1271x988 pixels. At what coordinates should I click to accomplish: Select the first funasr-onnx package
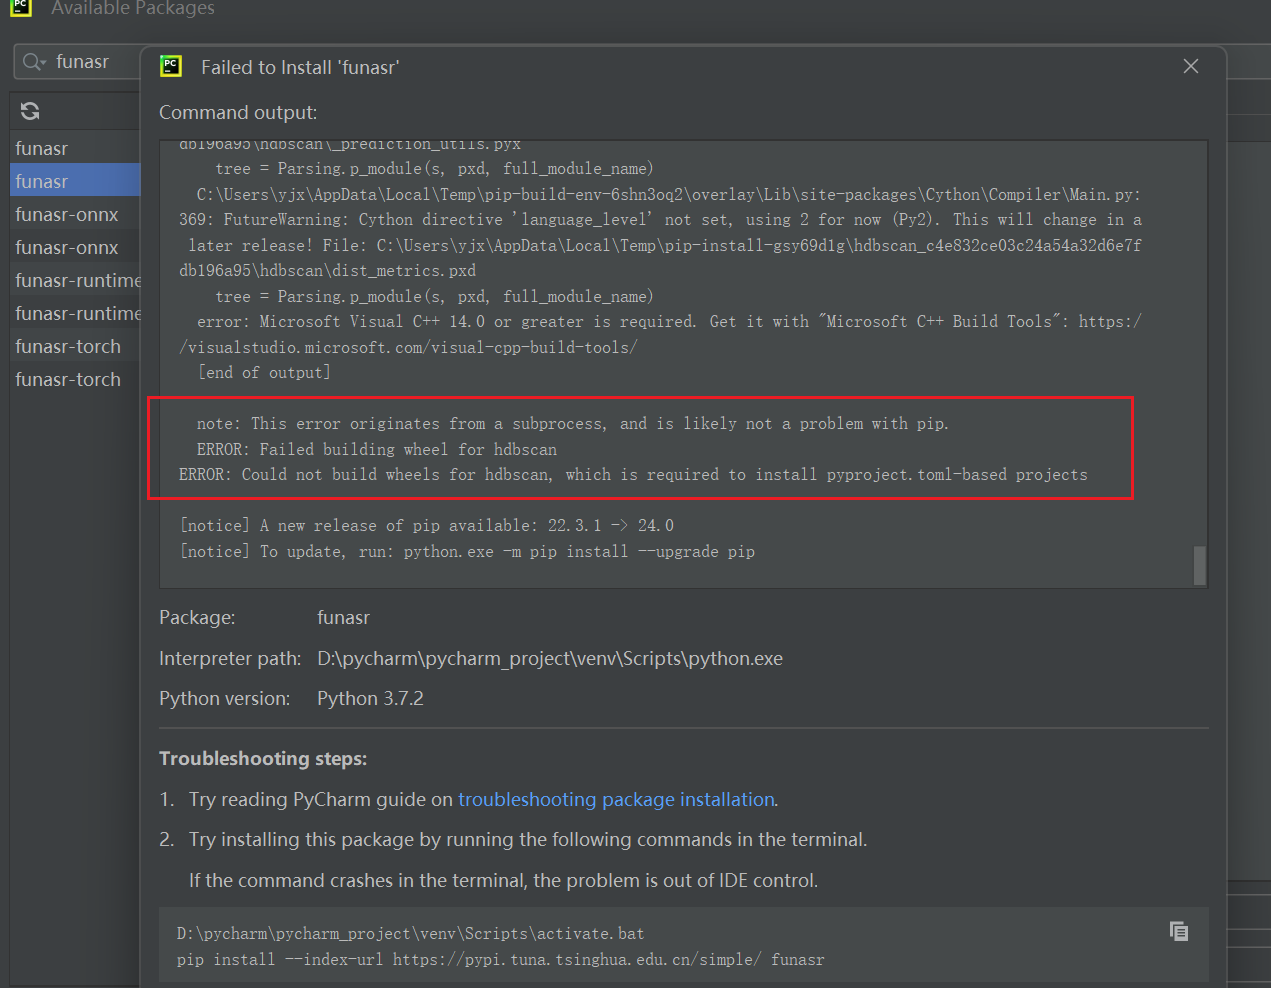pyautogui.click(x=75, y=214)
